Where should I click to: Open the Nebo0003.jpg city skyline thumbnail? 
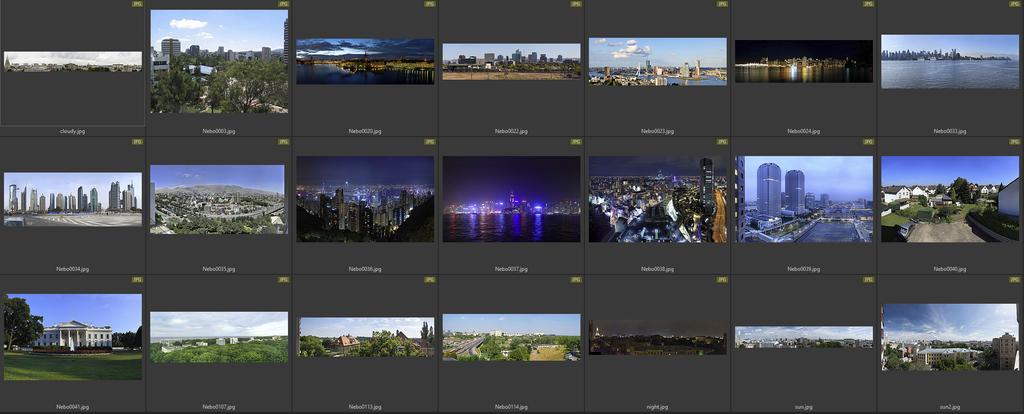tap(219, 61)
